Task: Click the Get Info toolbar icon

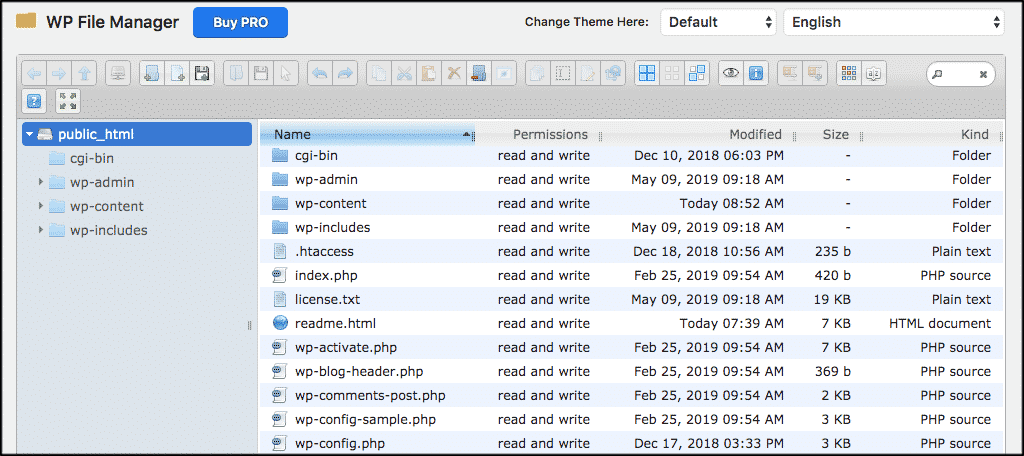Action: 755,73
